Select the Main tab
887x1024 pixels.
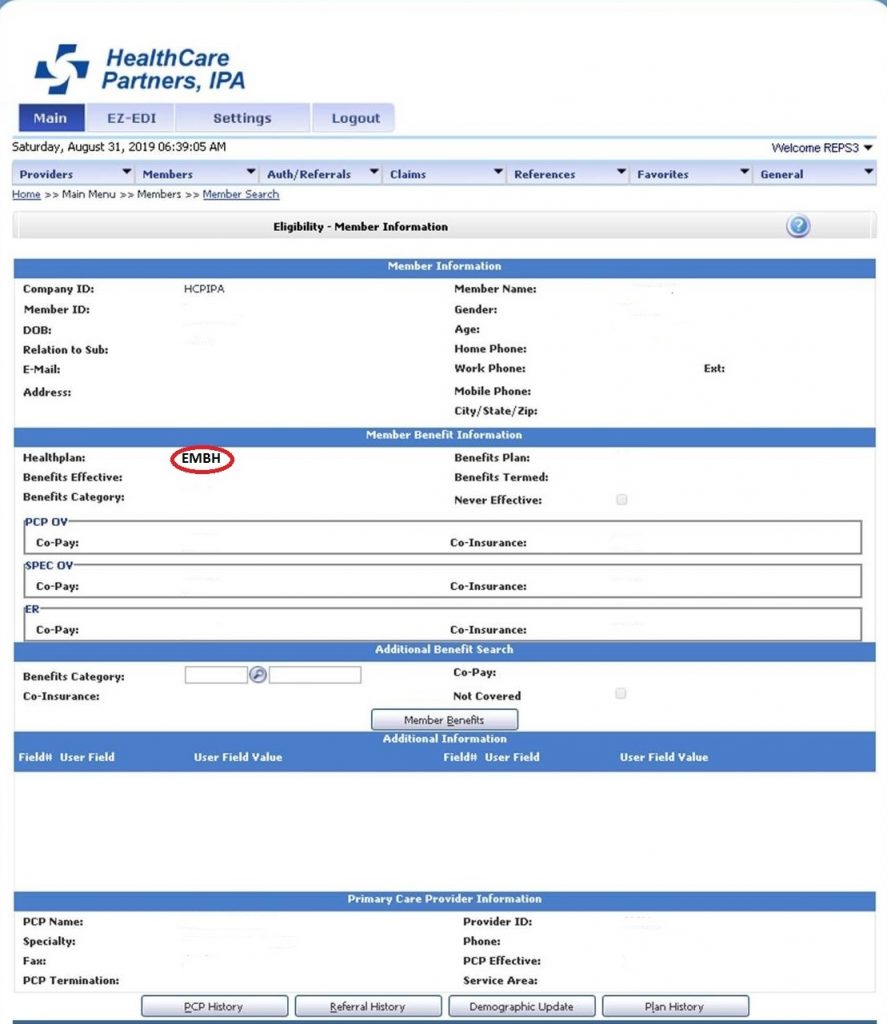pos(51,118)
